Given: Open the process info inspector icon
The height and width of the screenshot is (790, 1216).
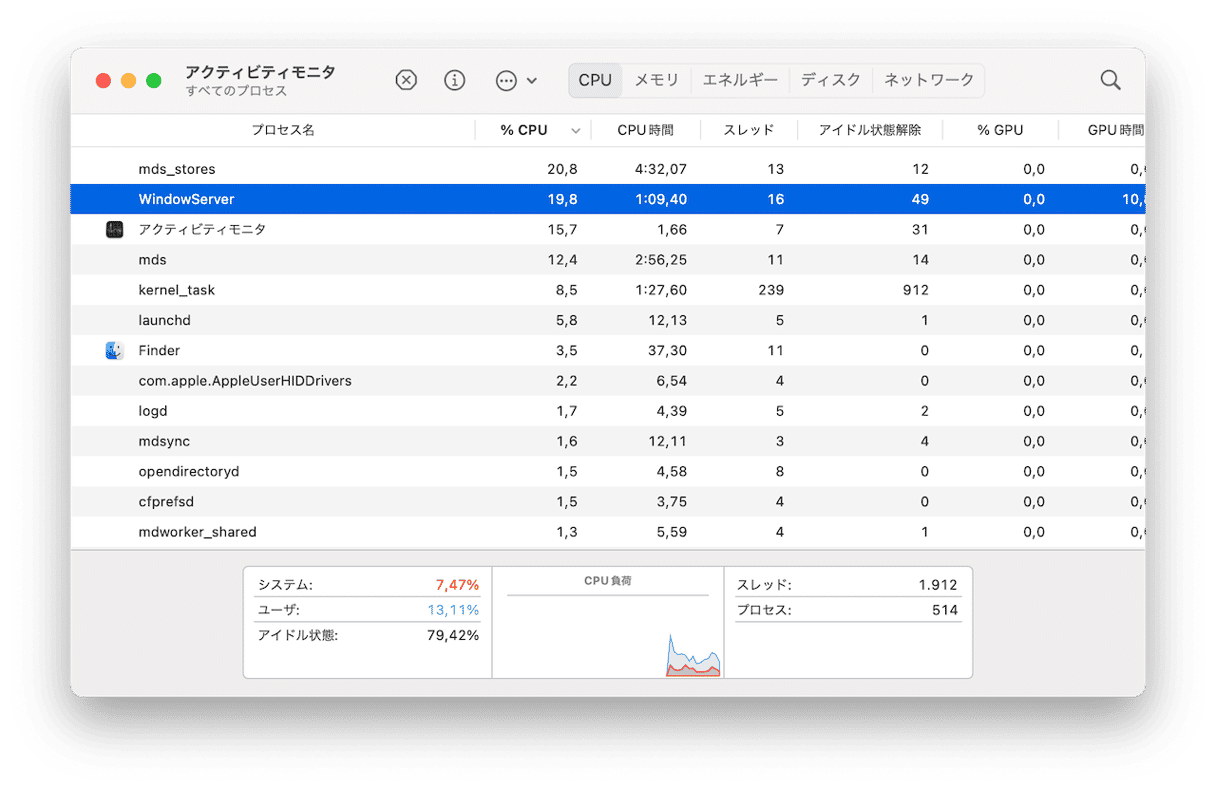Looking at the screenshot, I should (455, 81).
